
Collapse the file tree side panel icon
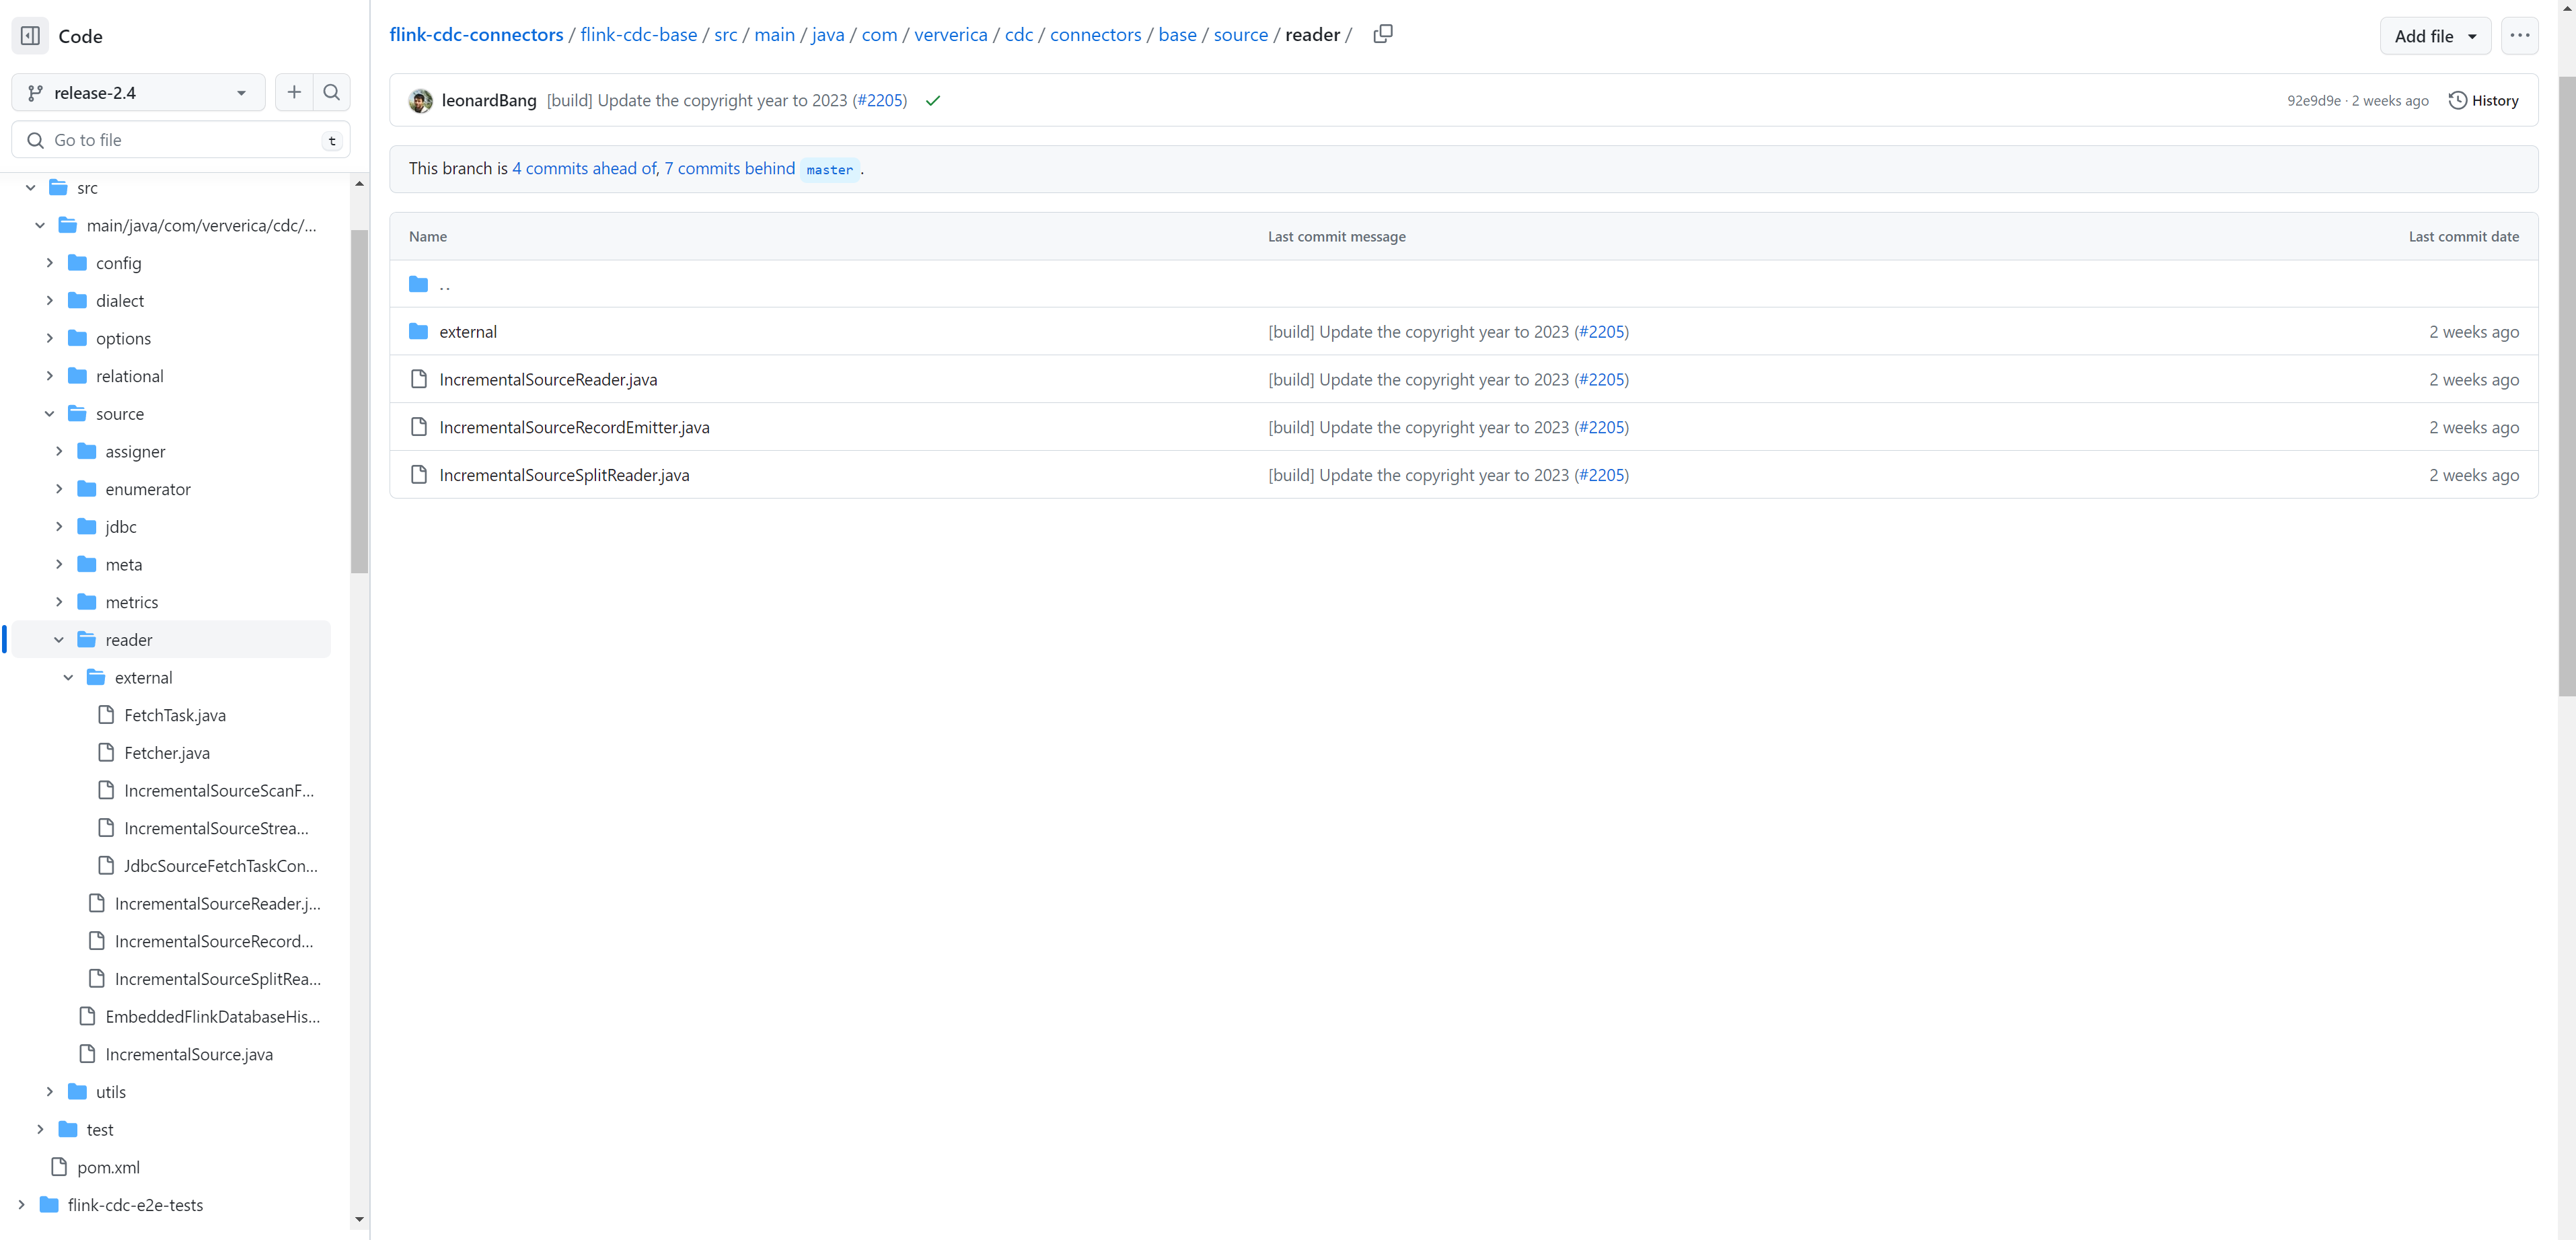(x=30, y=36)
